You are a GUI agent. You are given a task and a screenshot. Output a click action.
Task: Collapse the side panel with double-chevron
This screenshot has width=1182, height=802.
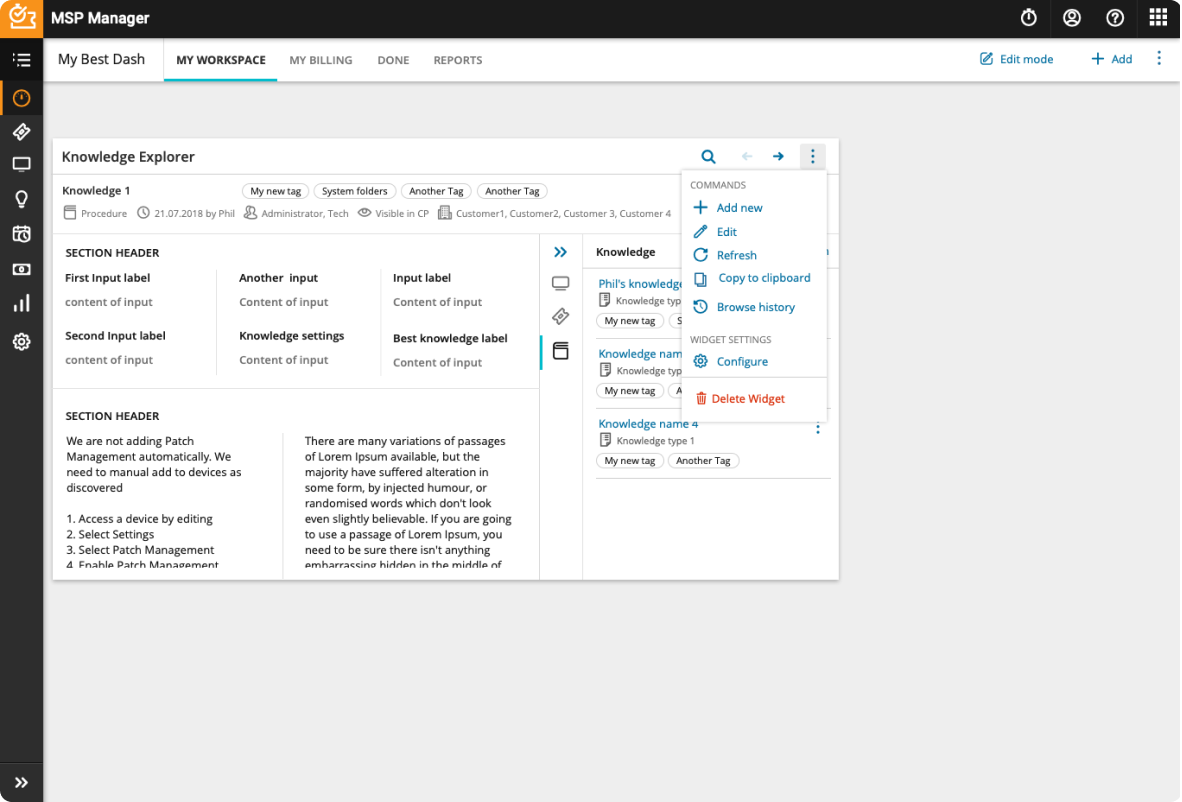(x=560, y=252)
